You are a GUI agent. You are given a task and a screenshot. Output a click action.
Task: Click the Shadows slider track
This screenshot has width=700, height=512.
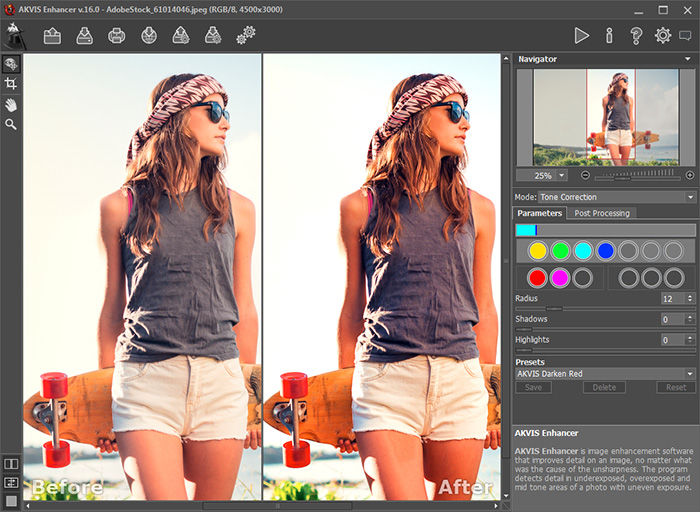pyautogui.click(x=605, y=329)
